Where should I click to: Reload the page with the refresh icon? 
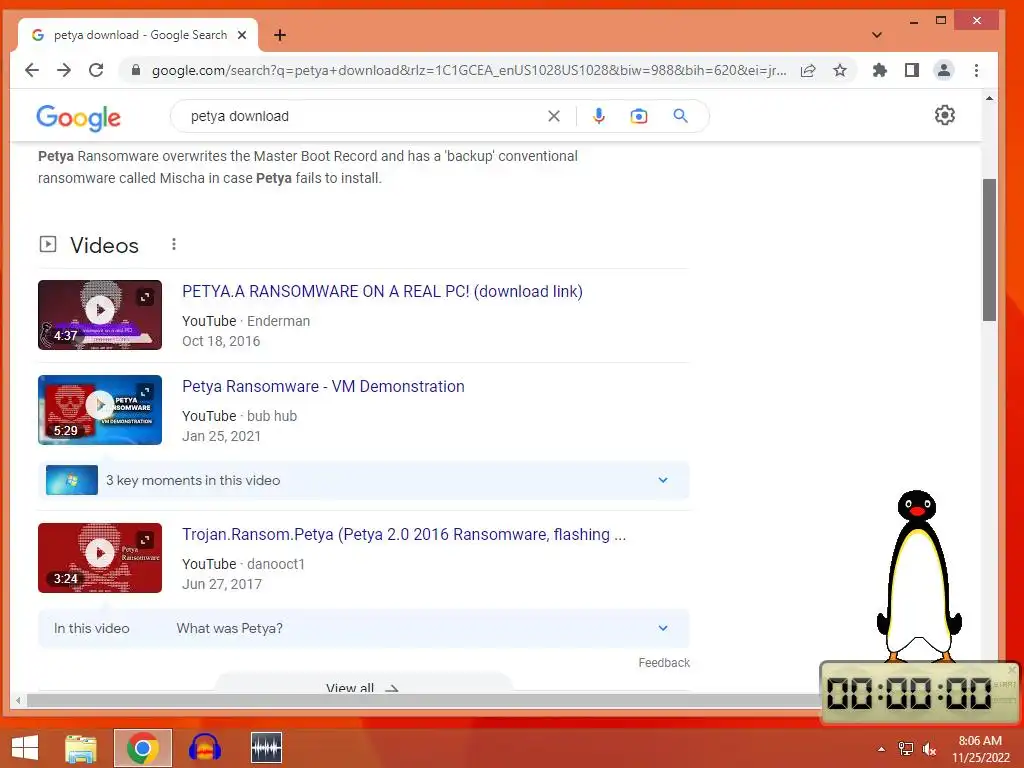96,70
